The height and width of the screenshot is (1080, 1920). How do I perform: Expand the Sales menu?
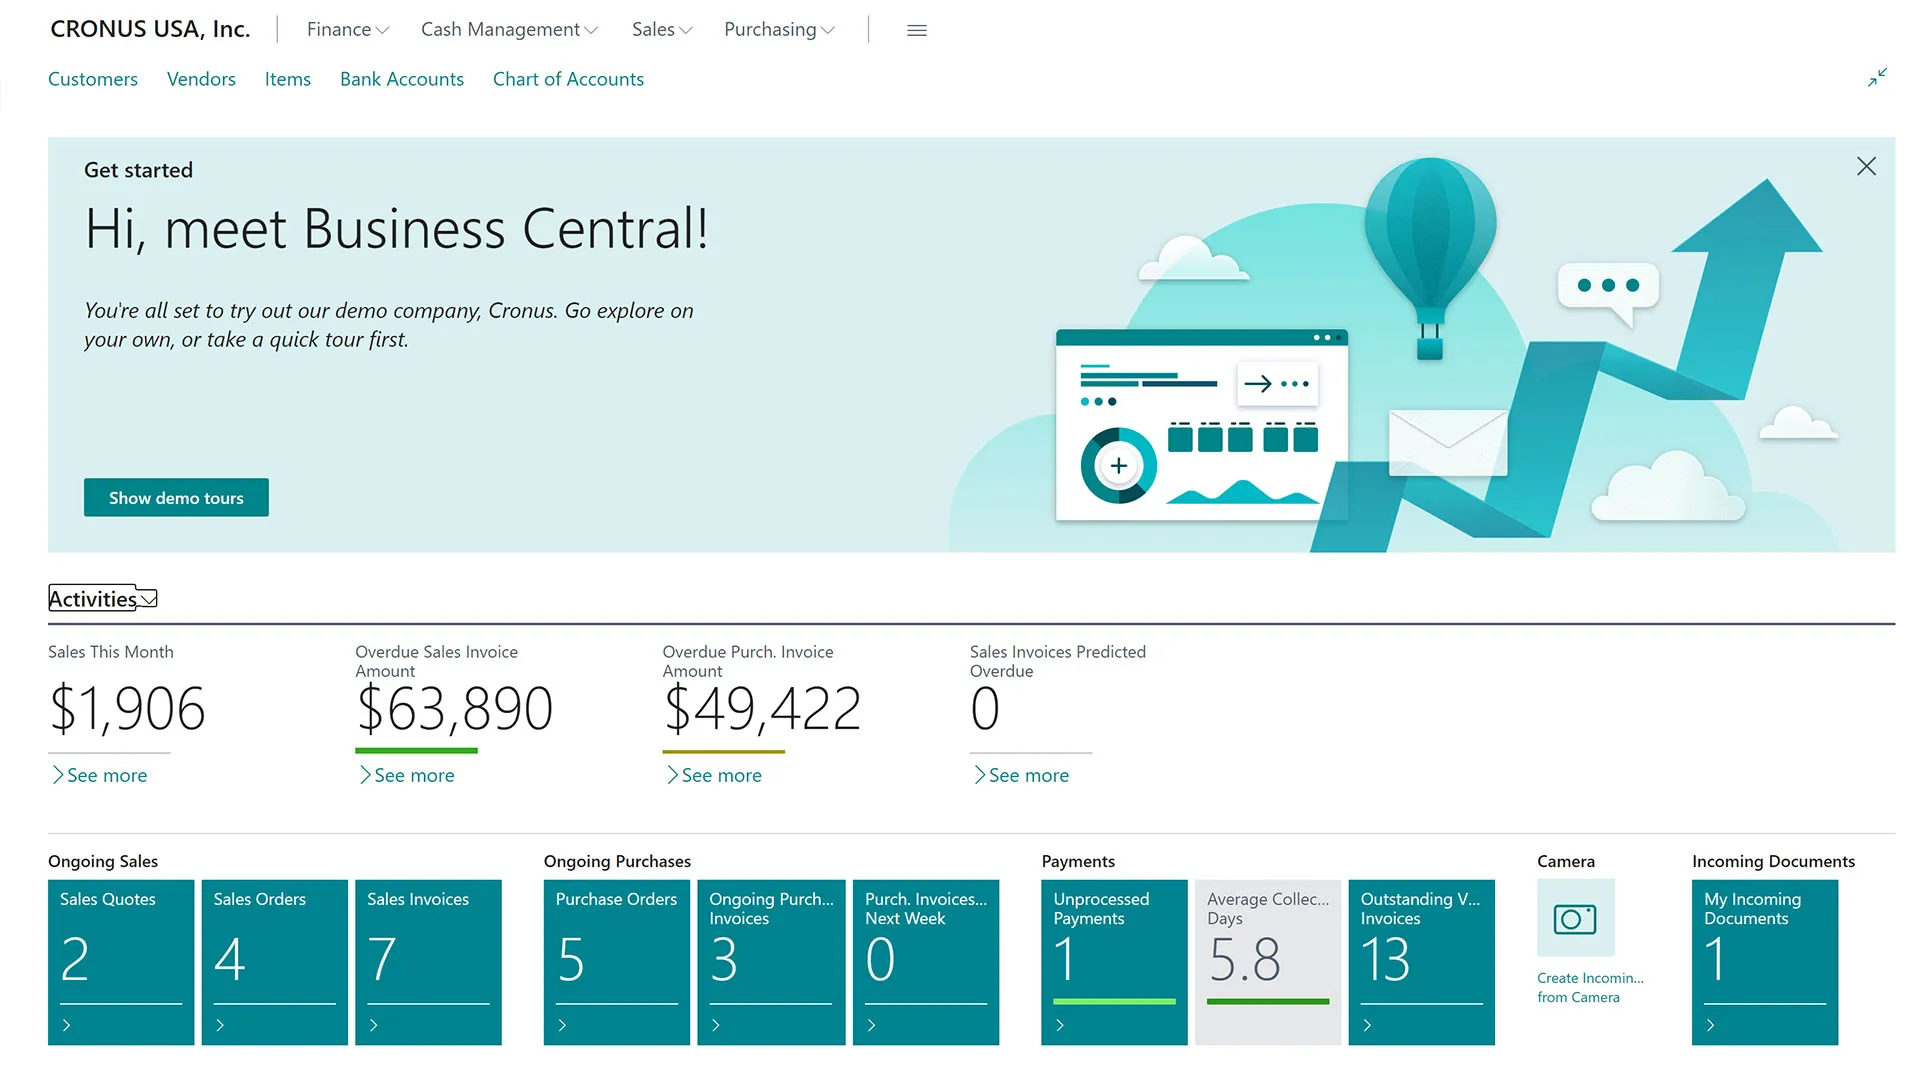660,29
